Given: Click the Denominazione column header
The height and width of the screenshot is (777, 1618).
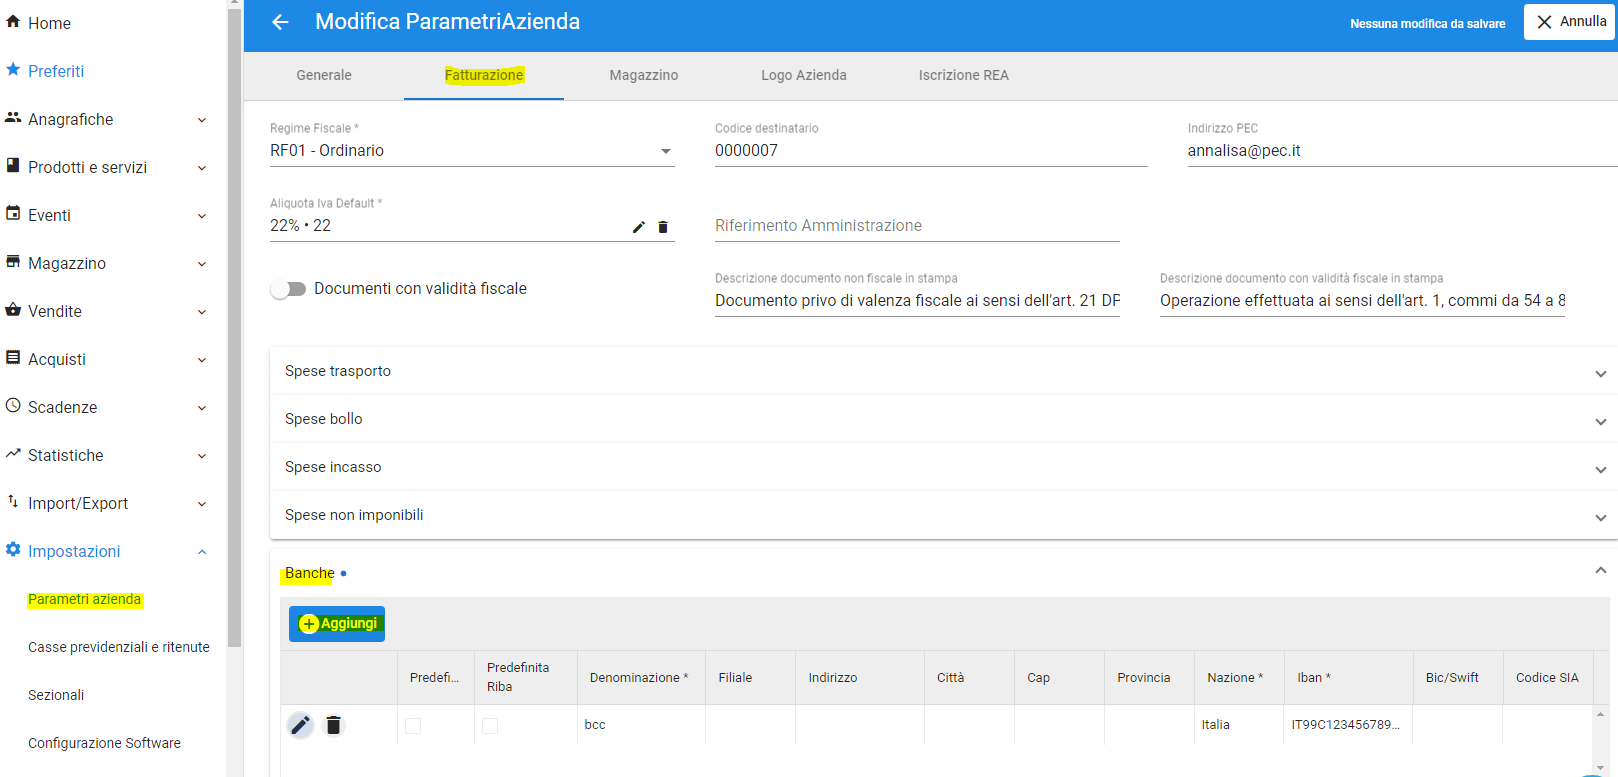Looking at the screenshot, I should 641,678.
